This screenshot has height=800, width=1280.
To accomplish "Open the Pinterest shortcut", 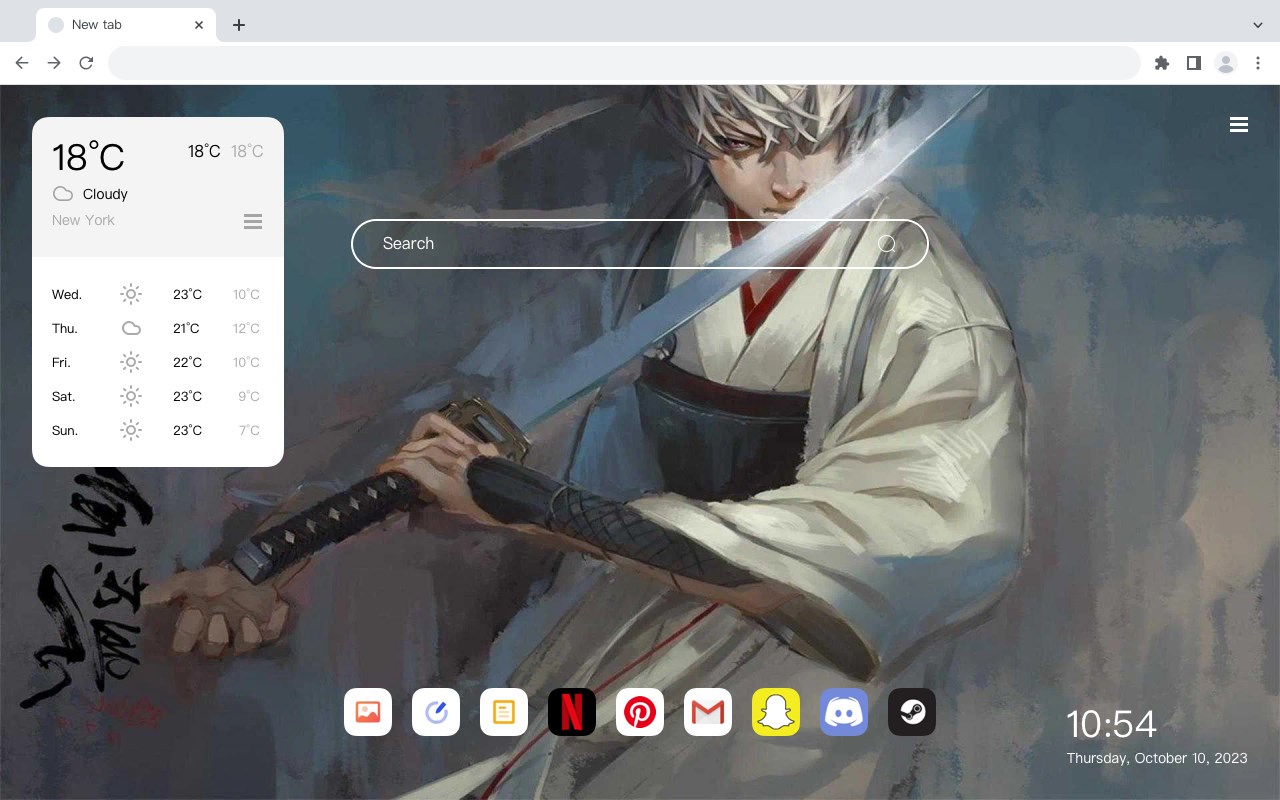I will [x=640, y=712].
